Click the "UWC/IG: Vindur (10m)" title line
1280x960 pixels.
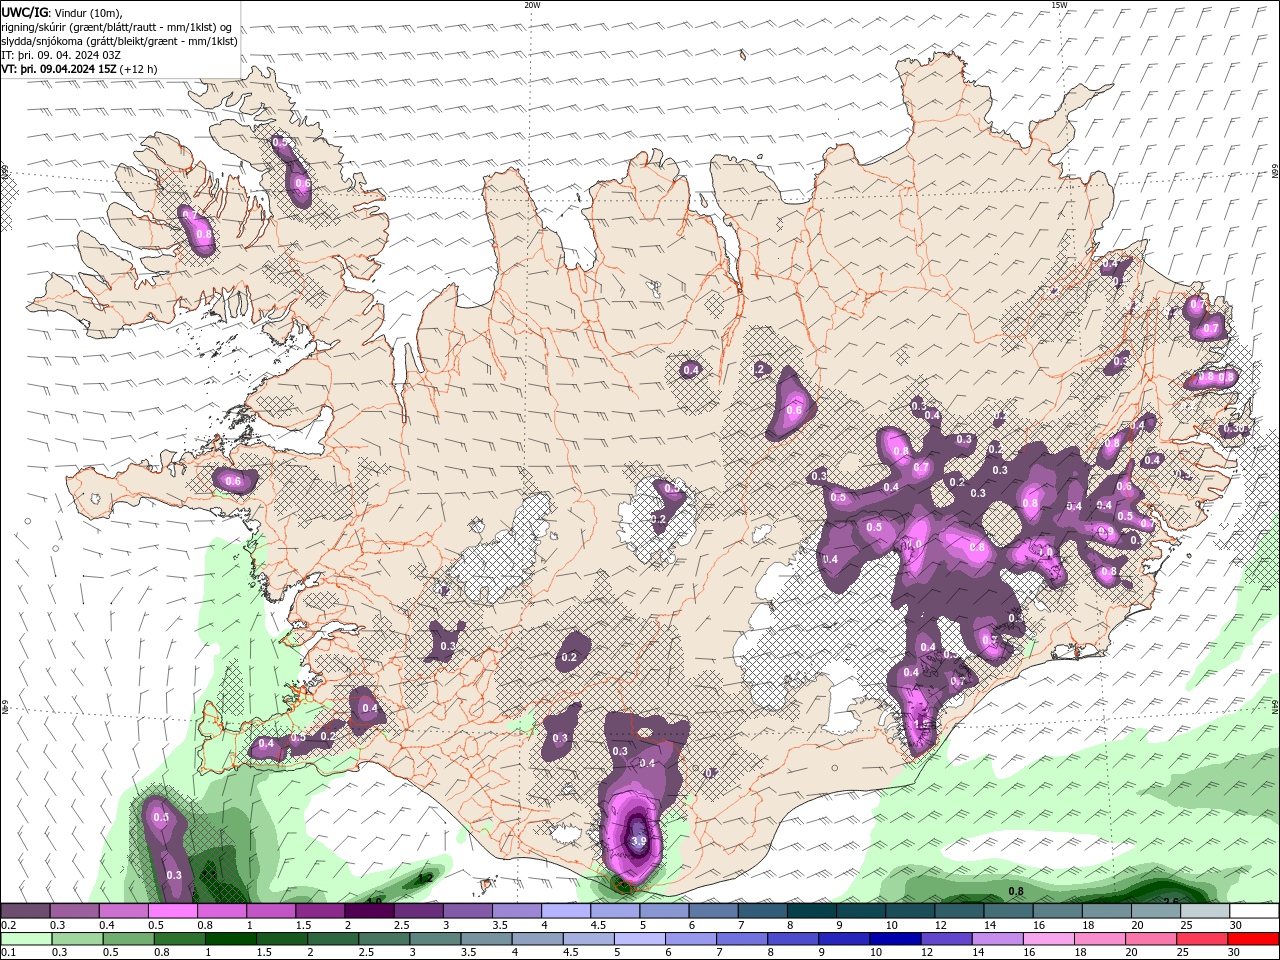(62, 12)
